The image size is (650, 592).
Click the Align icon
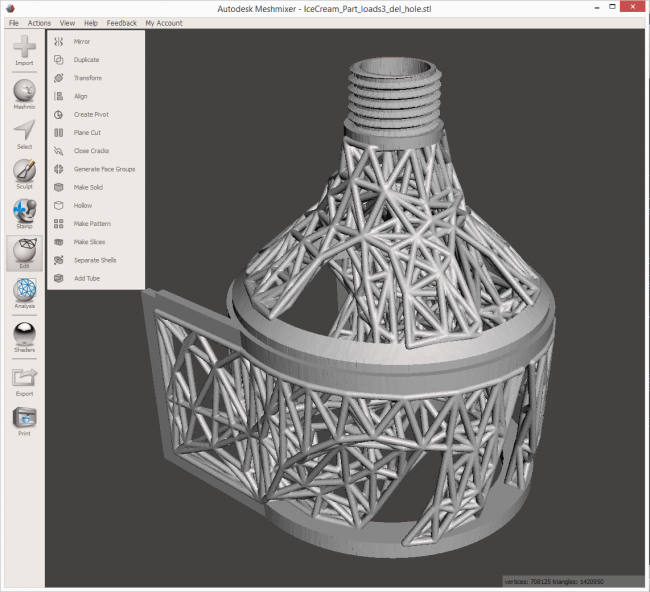pos(58,96)
